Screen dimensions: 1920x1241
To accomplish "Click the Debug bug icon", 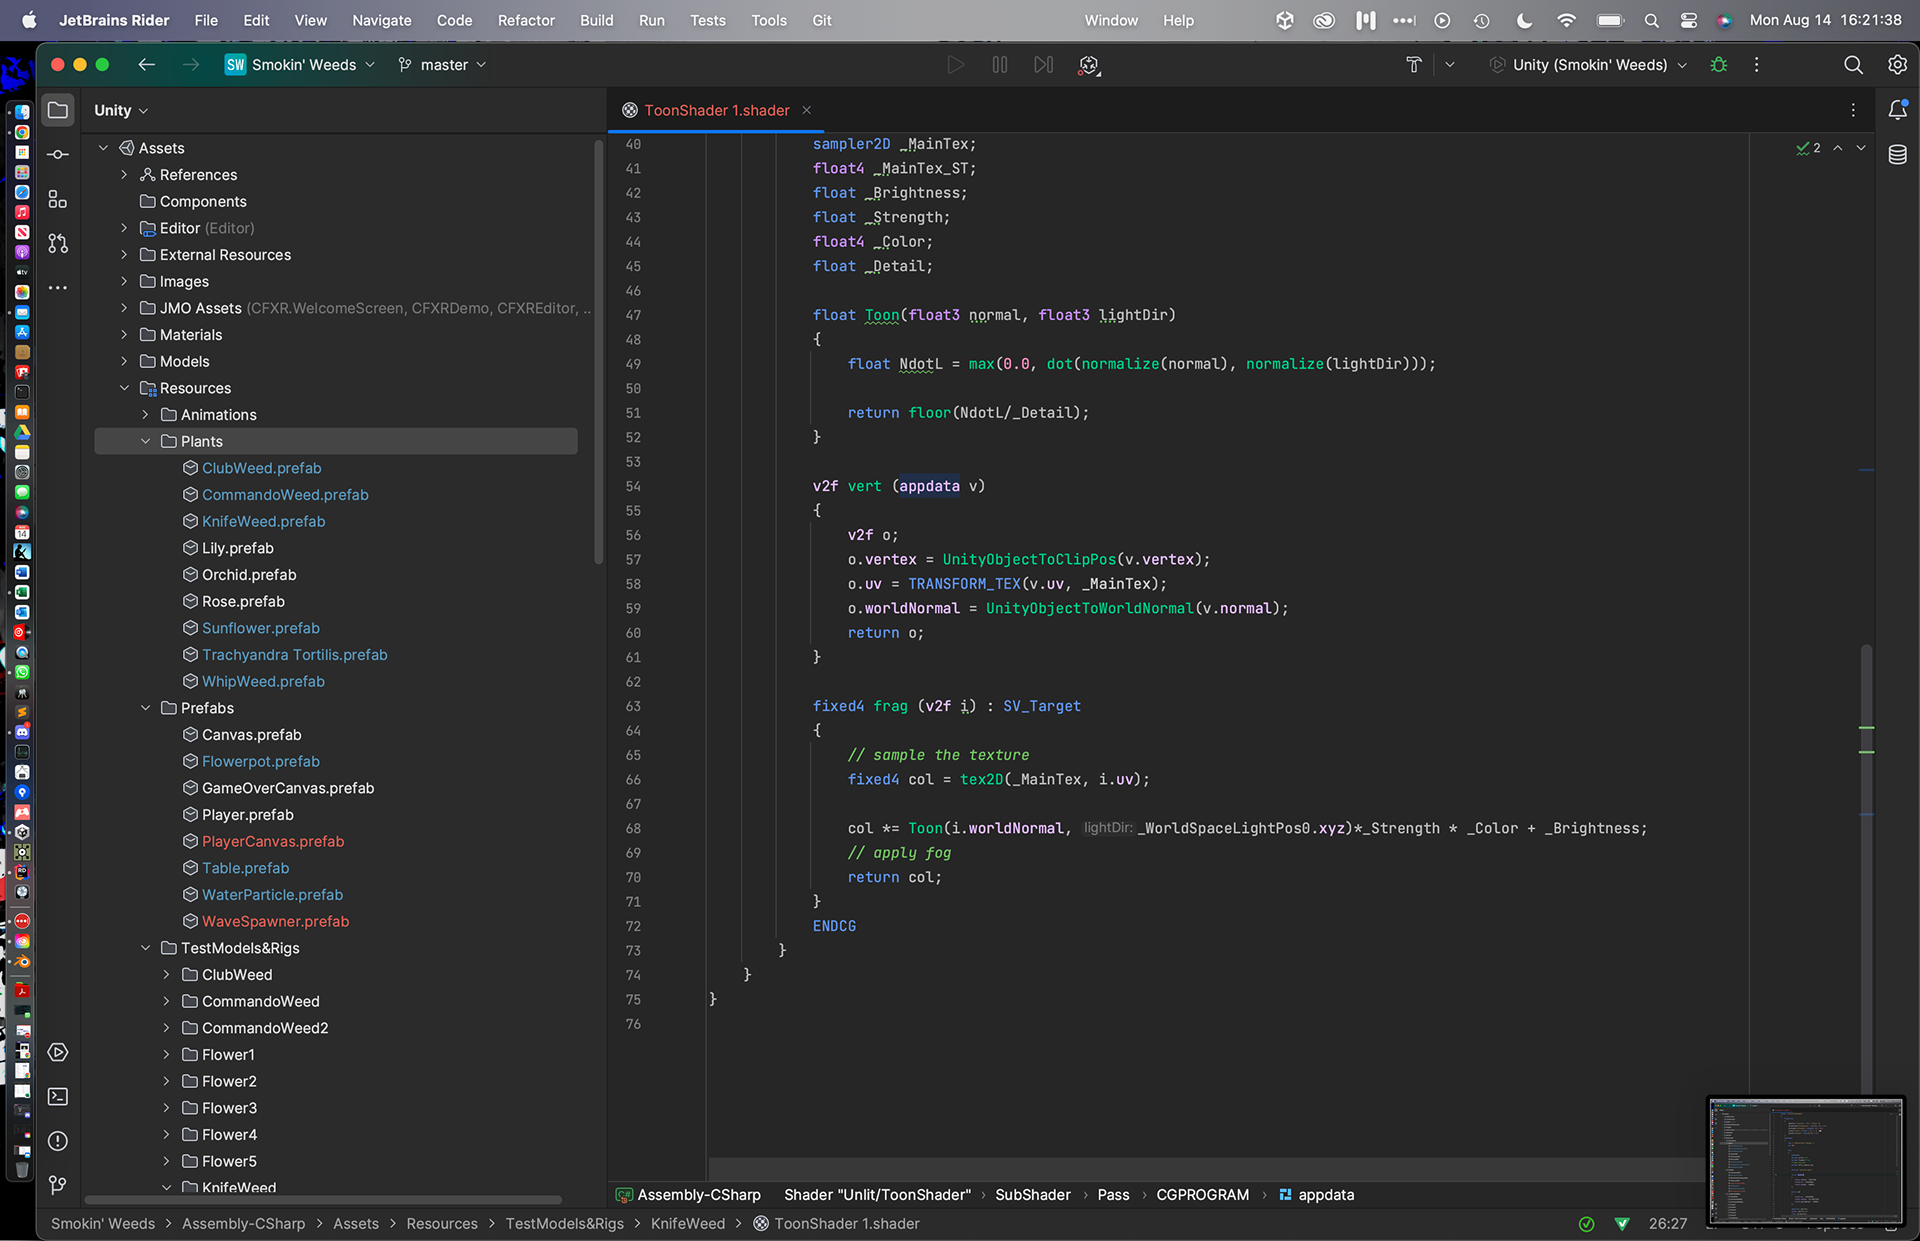I will [1719, 65].
